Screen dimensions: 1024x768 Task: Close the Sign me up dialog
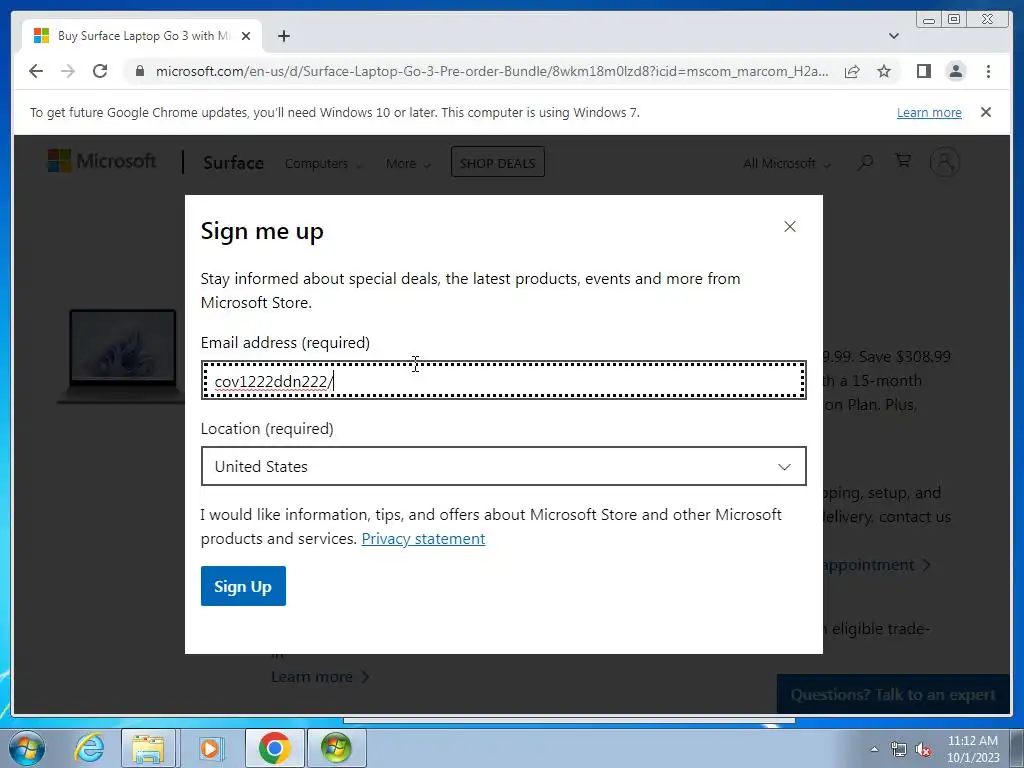tap(790, 227)
